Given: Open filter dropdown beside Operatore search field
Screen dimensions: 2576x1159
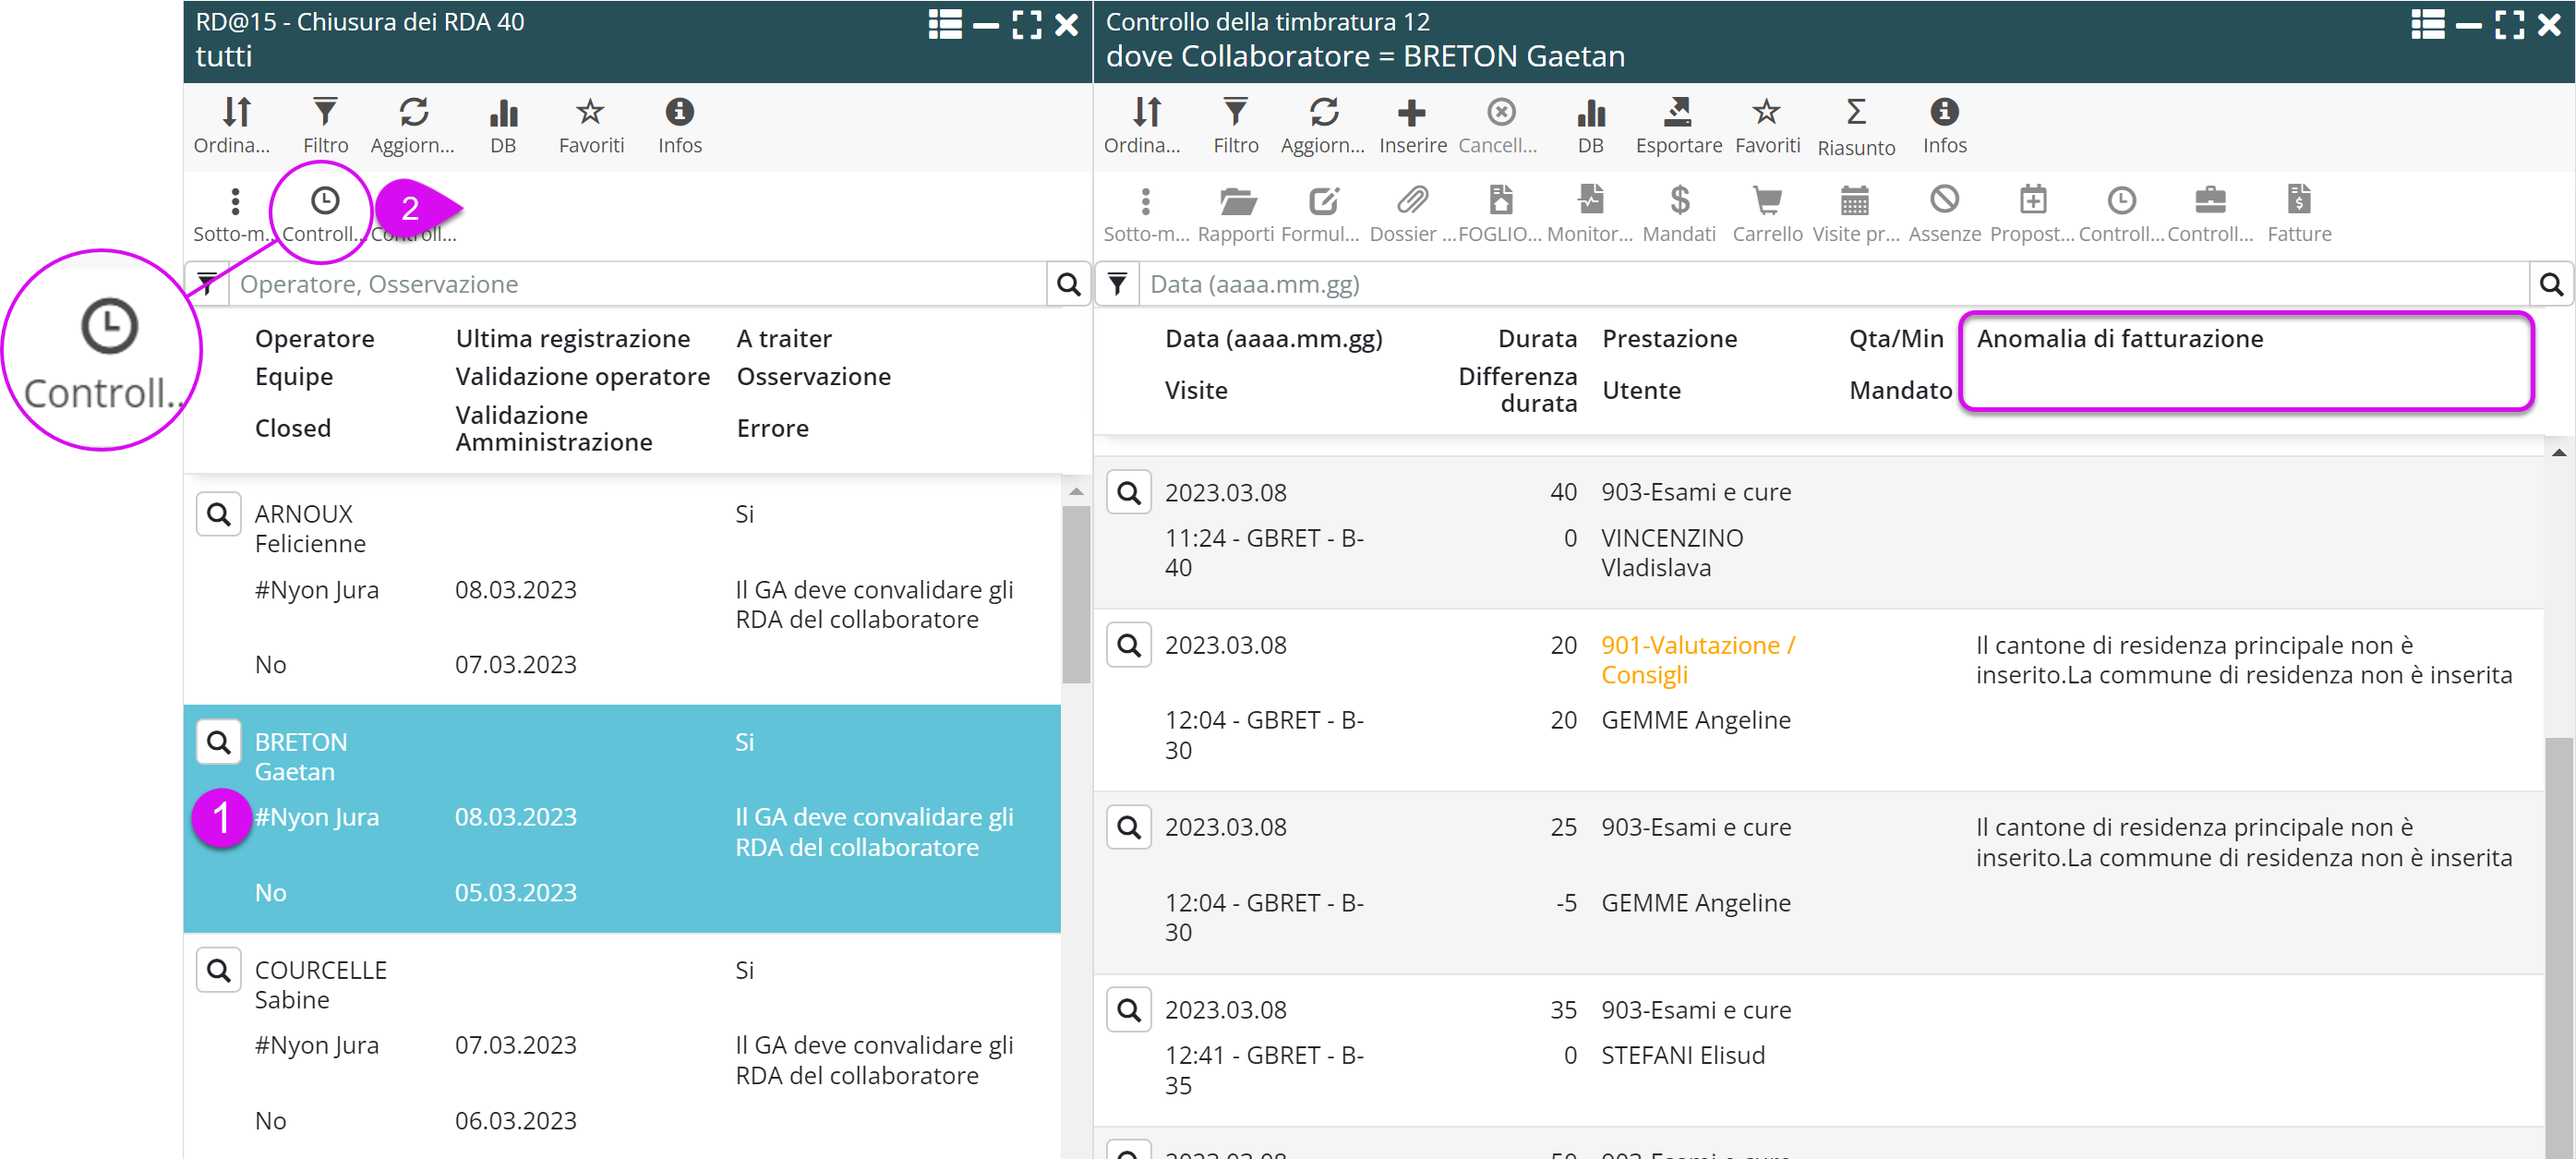Looking at the screenshot, I should (207, 284).
